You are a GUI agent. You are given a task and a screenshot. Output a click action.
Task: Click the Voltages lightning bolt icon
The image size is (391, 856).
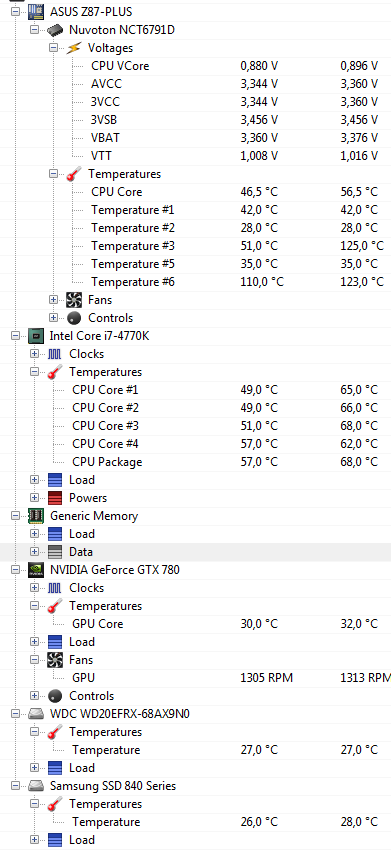(74, 47)
